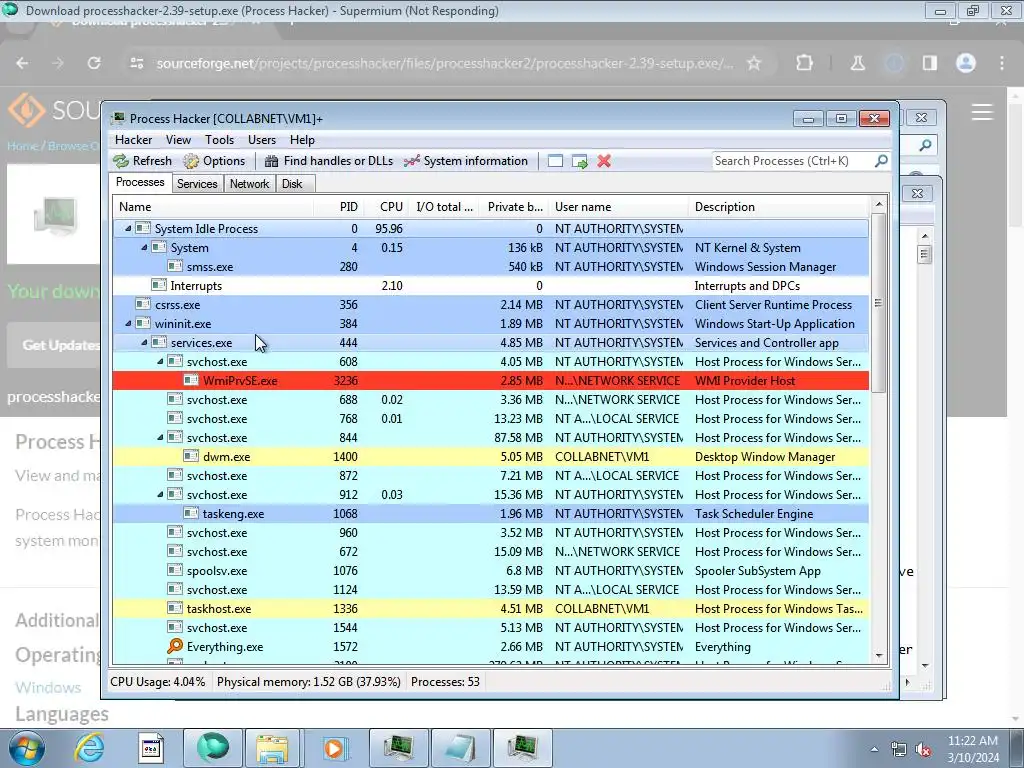The height and width of the screenshot is (768, 1024).
Task: Open File Explorer from the taskbar
Action: (x=272, y=748)
